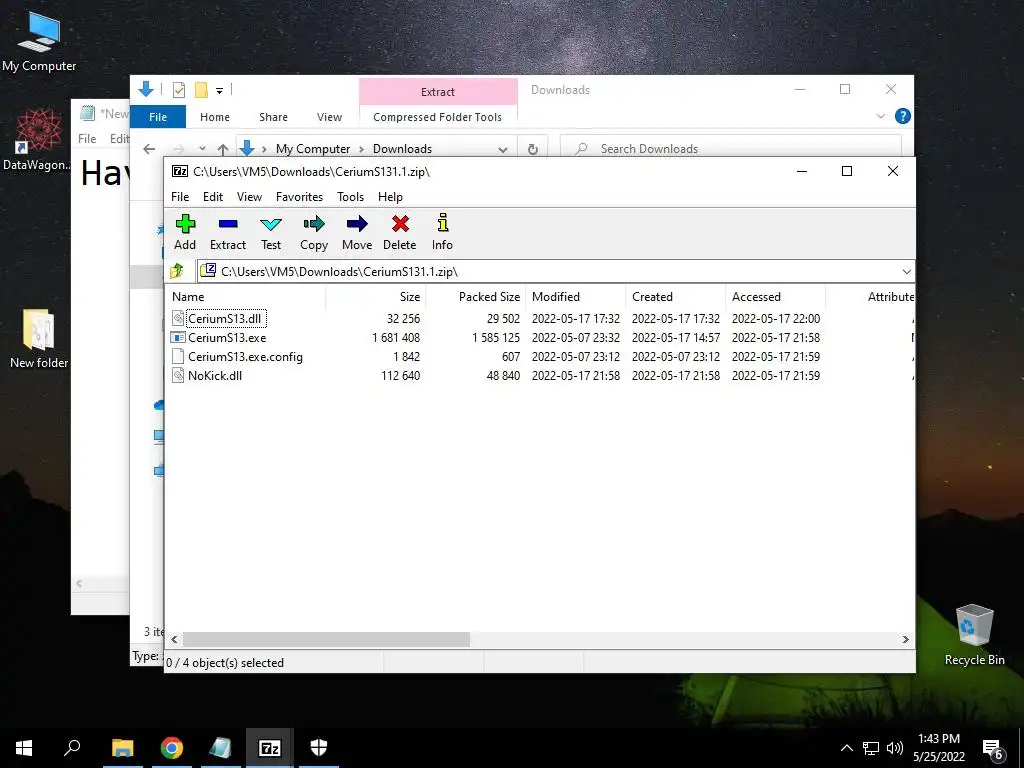1024x768 pixels.
Task: Expand Explorer address bar history dropdown
Action: click(502, 149)
